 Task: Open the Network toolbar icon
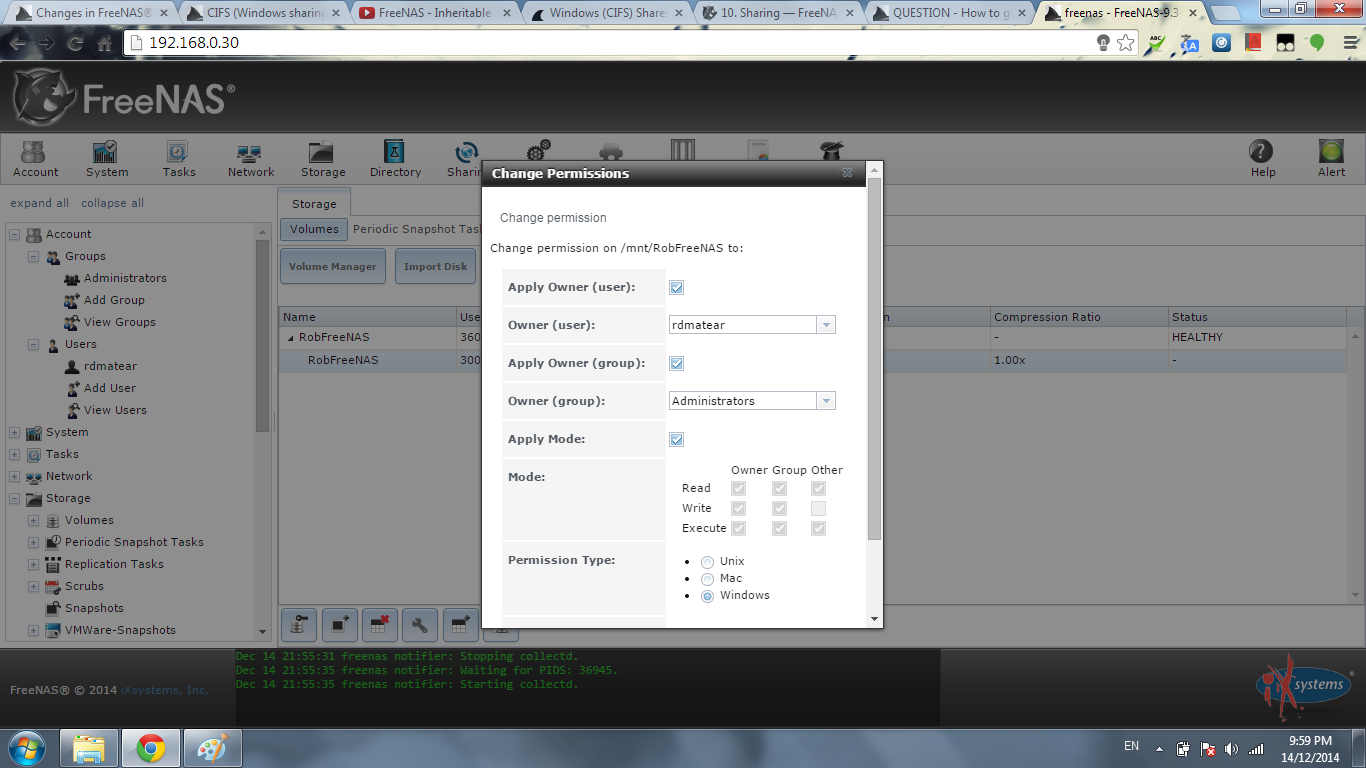click(250, 158)
